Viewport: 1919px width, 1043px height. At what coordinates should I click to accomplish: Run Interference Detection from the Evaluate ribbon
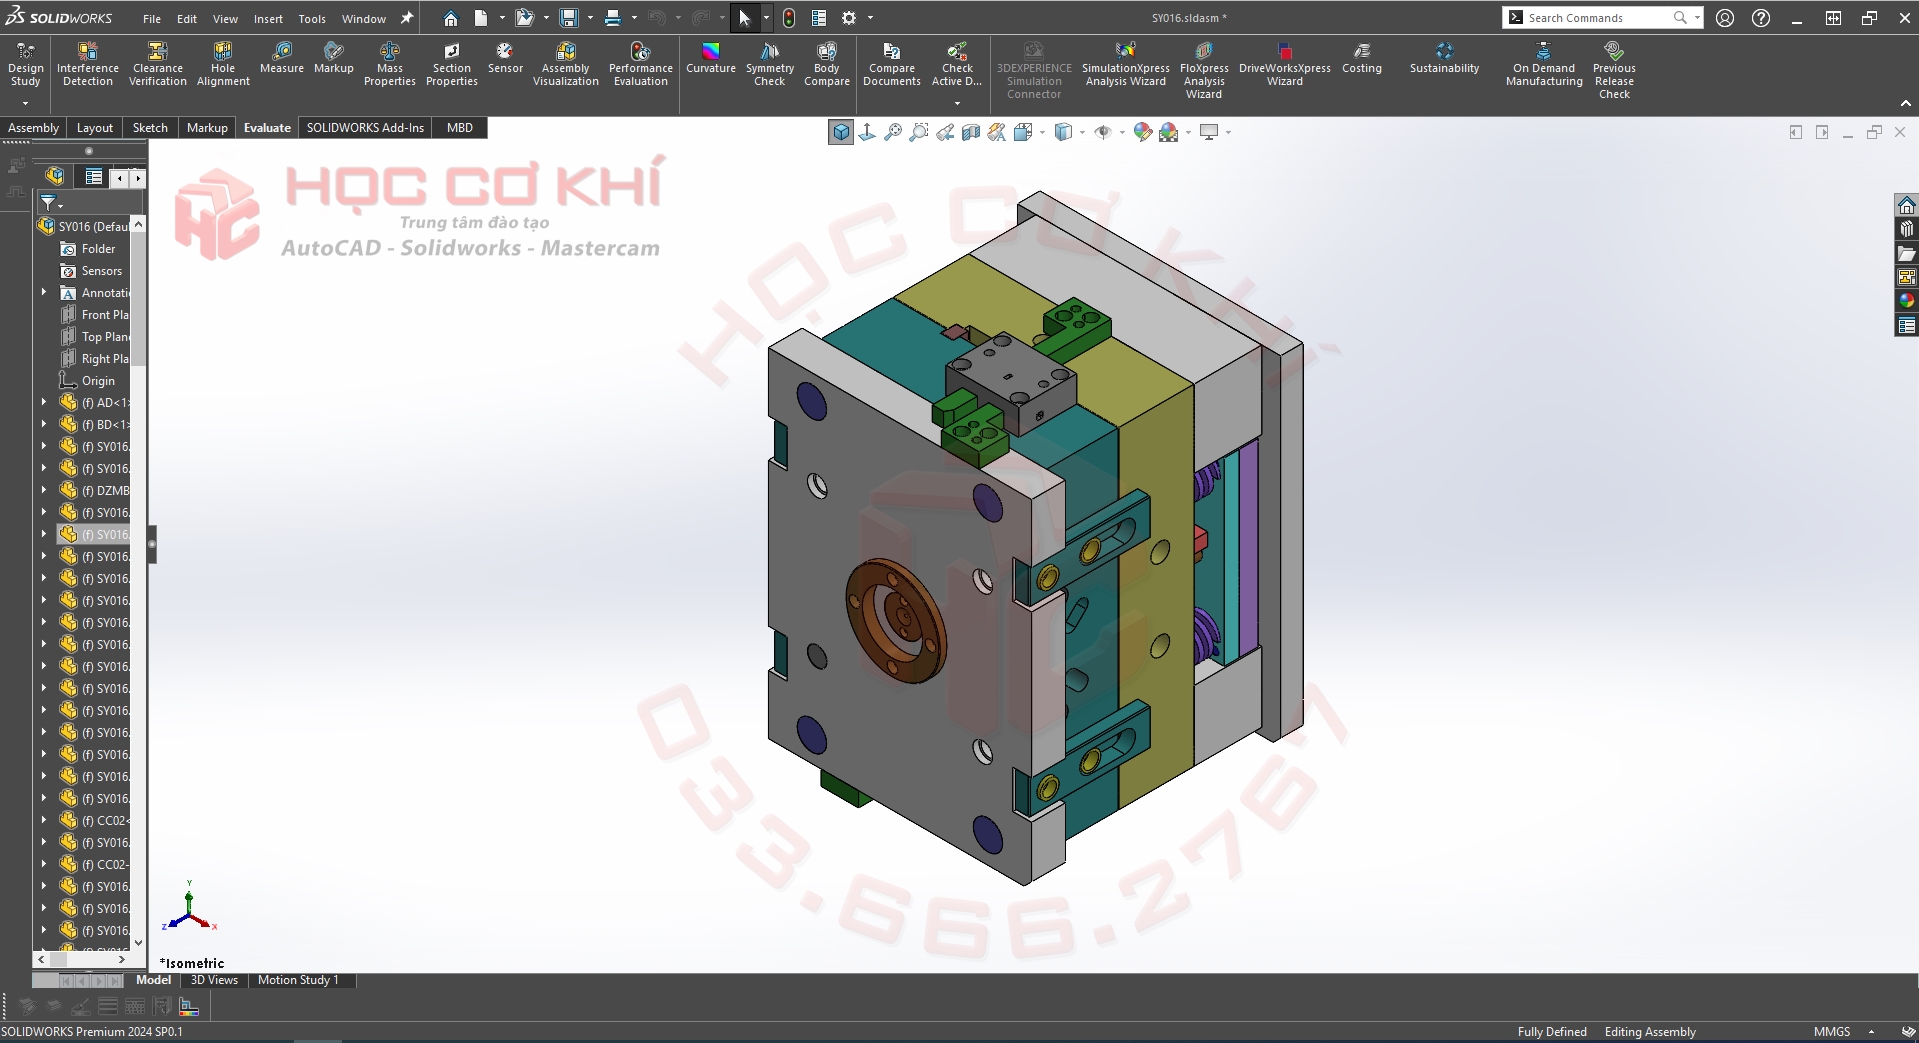pos(88,65)
